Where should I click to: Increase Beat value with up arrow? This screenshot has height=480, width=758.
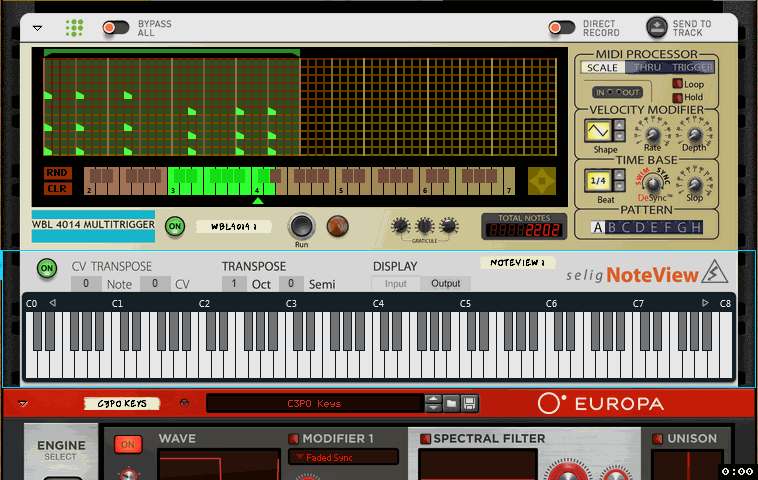tap(619, 175)
